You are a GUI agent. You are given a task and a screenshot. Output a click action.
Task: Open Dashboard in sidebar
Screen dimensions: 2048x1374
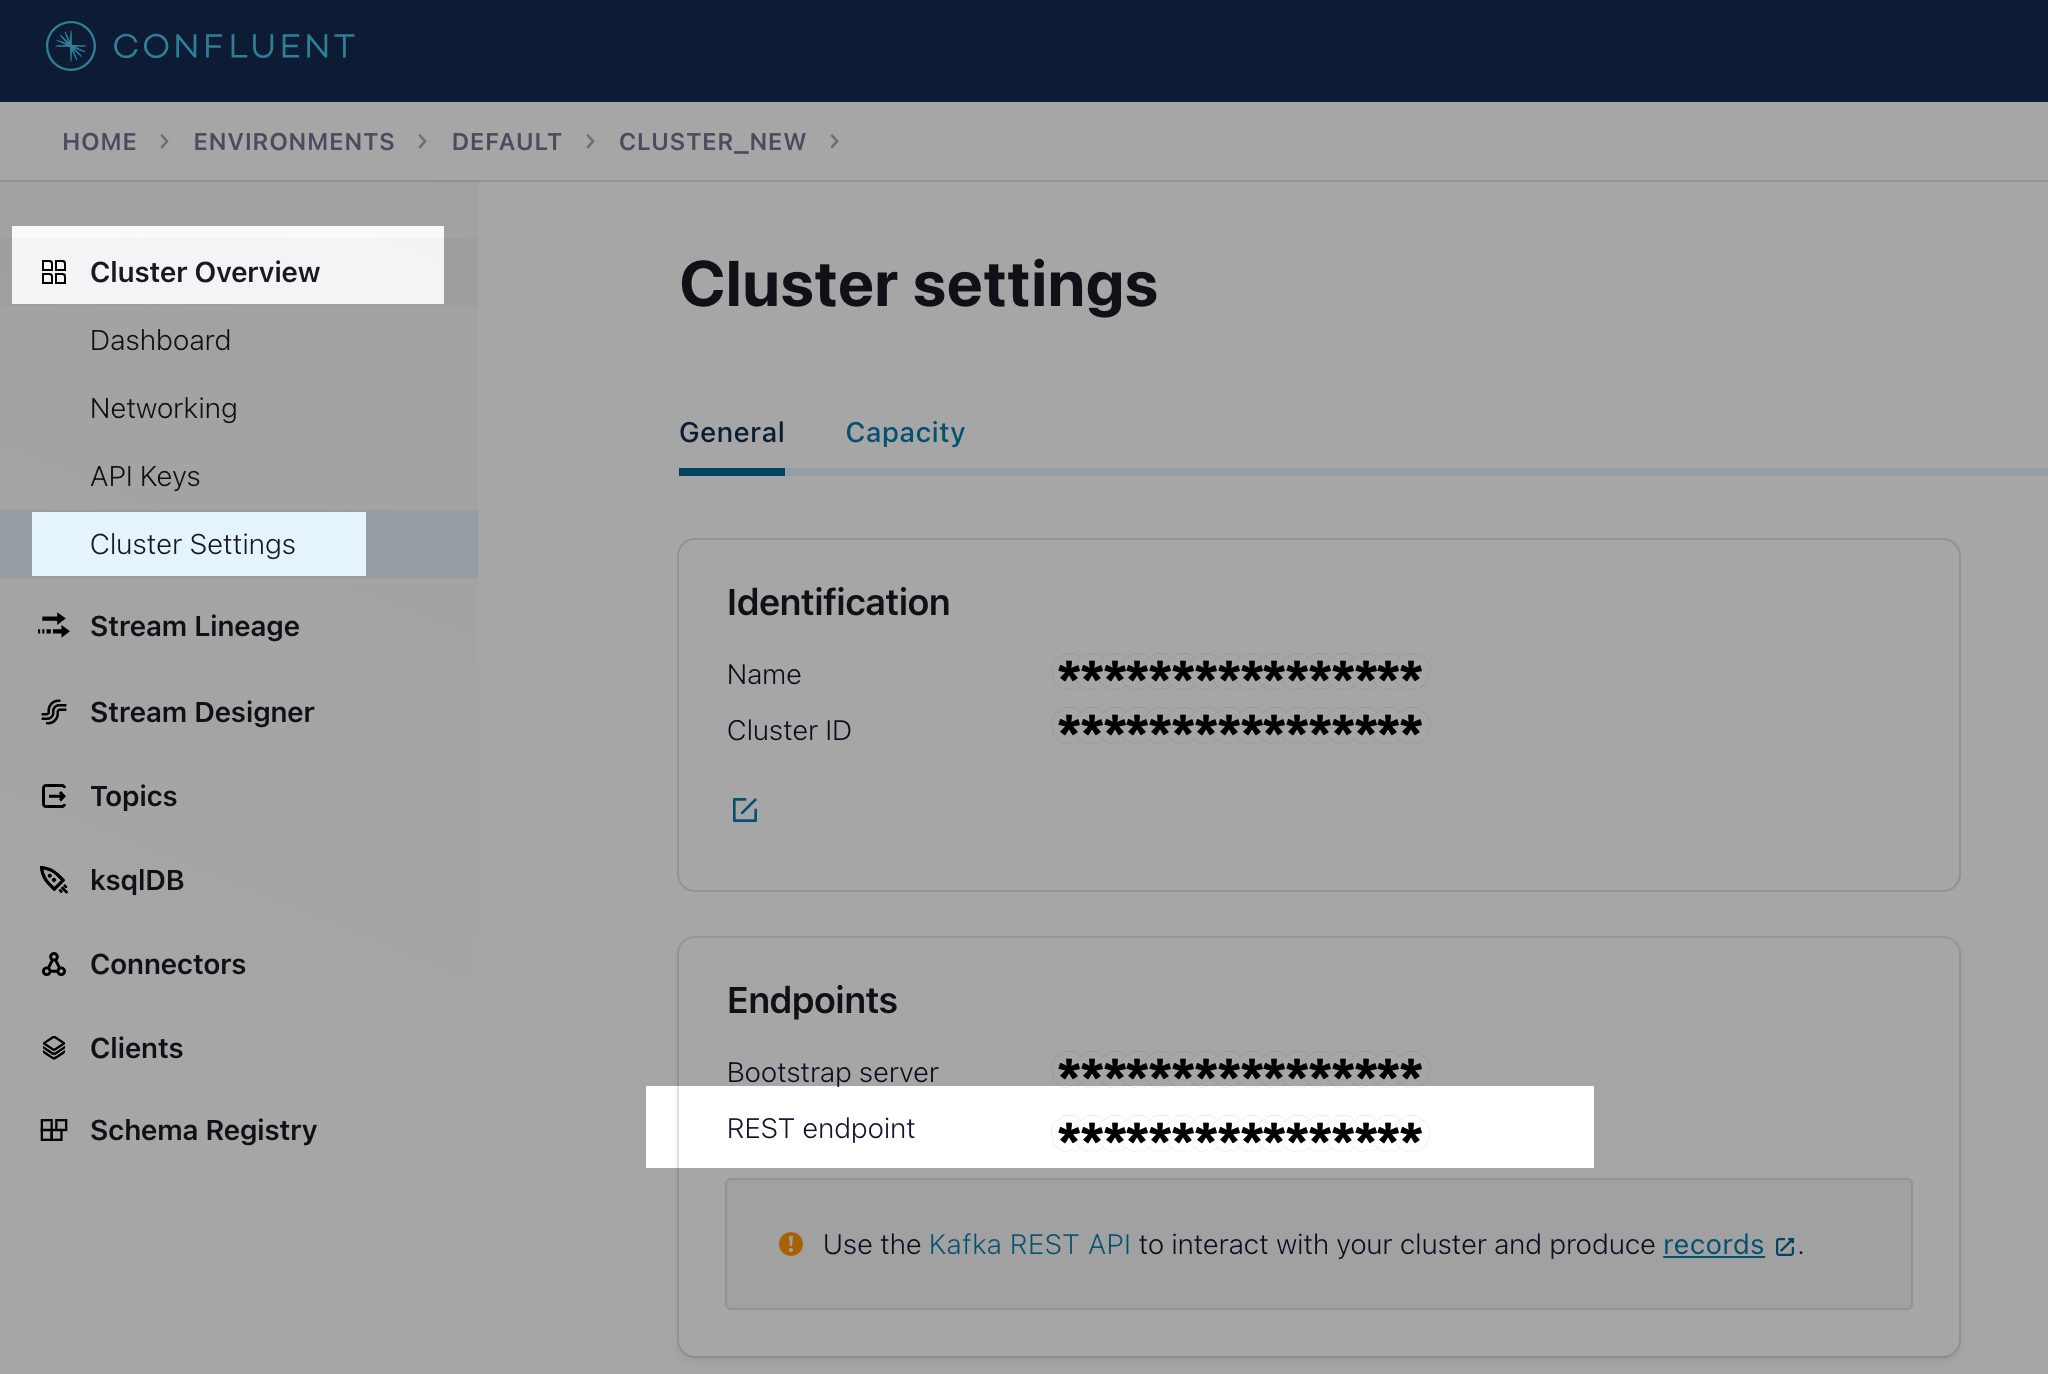coord(160,340)
